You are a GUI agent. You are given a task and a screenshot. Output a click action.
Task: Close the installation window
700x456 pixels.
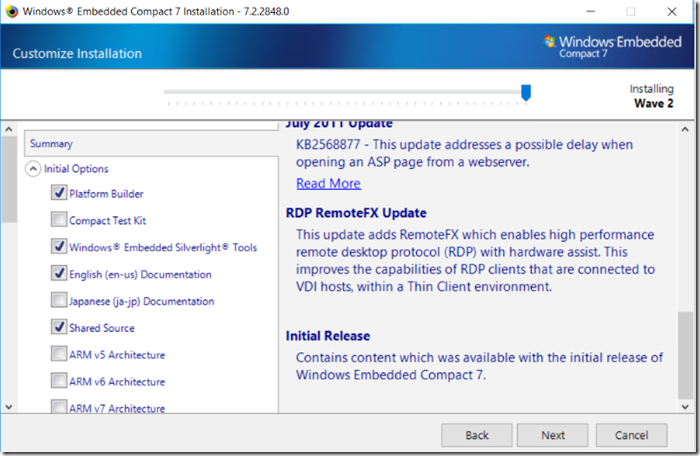(x=672, y=12)
